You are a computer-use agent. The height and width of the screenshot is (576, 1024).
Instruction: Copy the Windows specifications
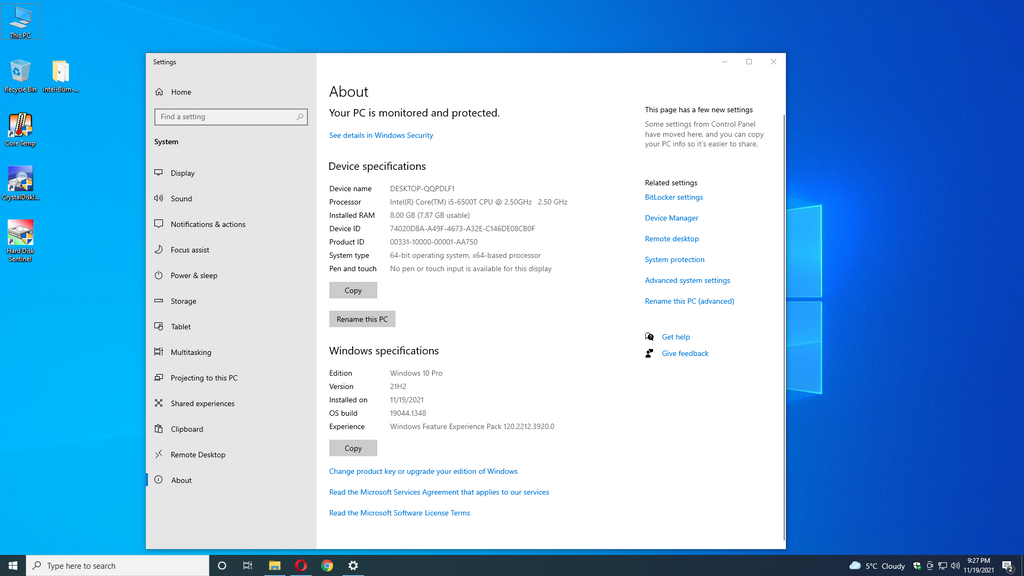[x=353, y=448]
